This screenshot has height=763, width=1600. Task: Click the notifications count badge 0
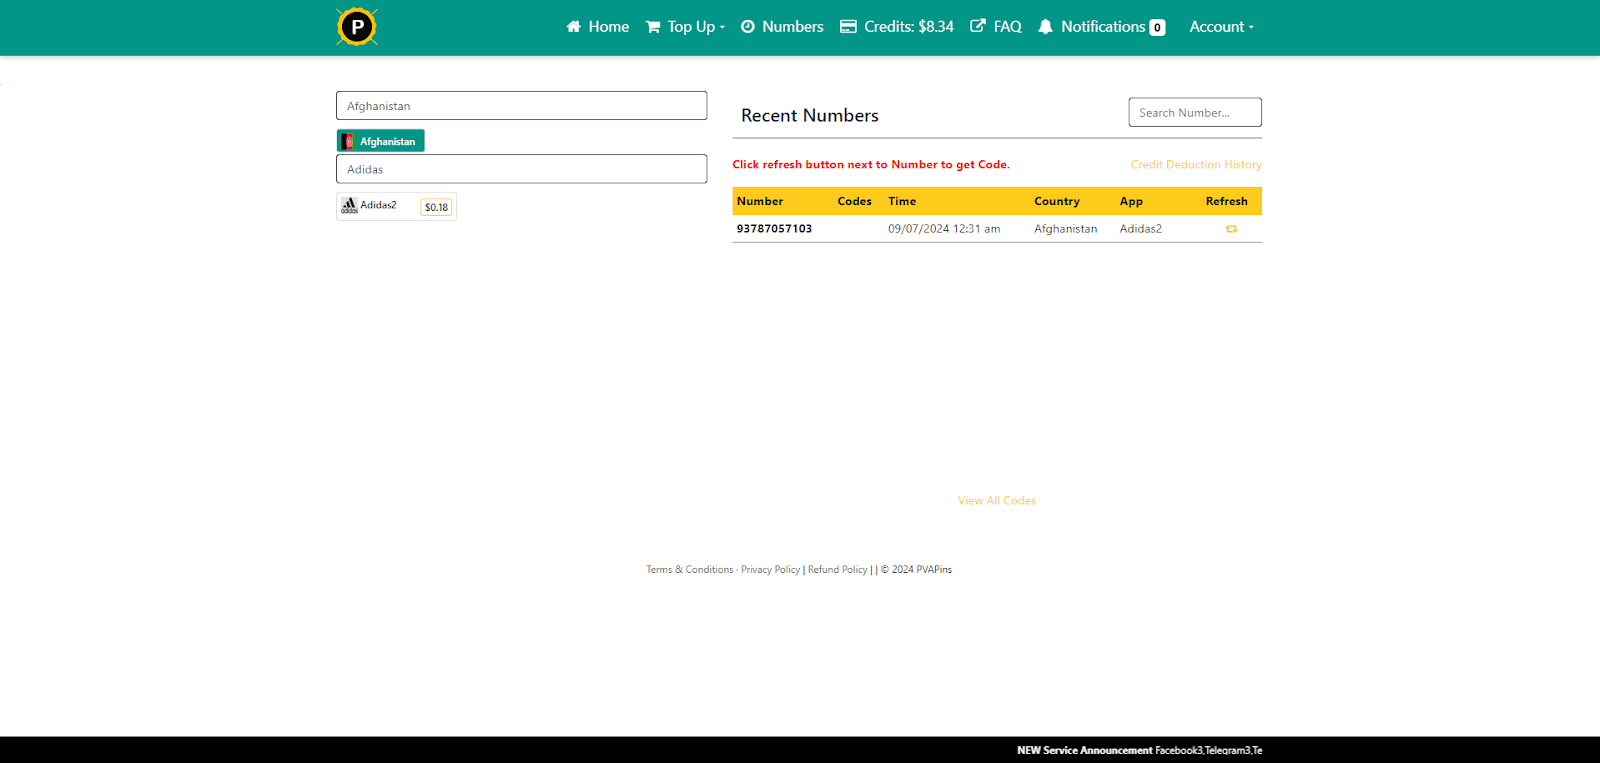coord(1157,28)
